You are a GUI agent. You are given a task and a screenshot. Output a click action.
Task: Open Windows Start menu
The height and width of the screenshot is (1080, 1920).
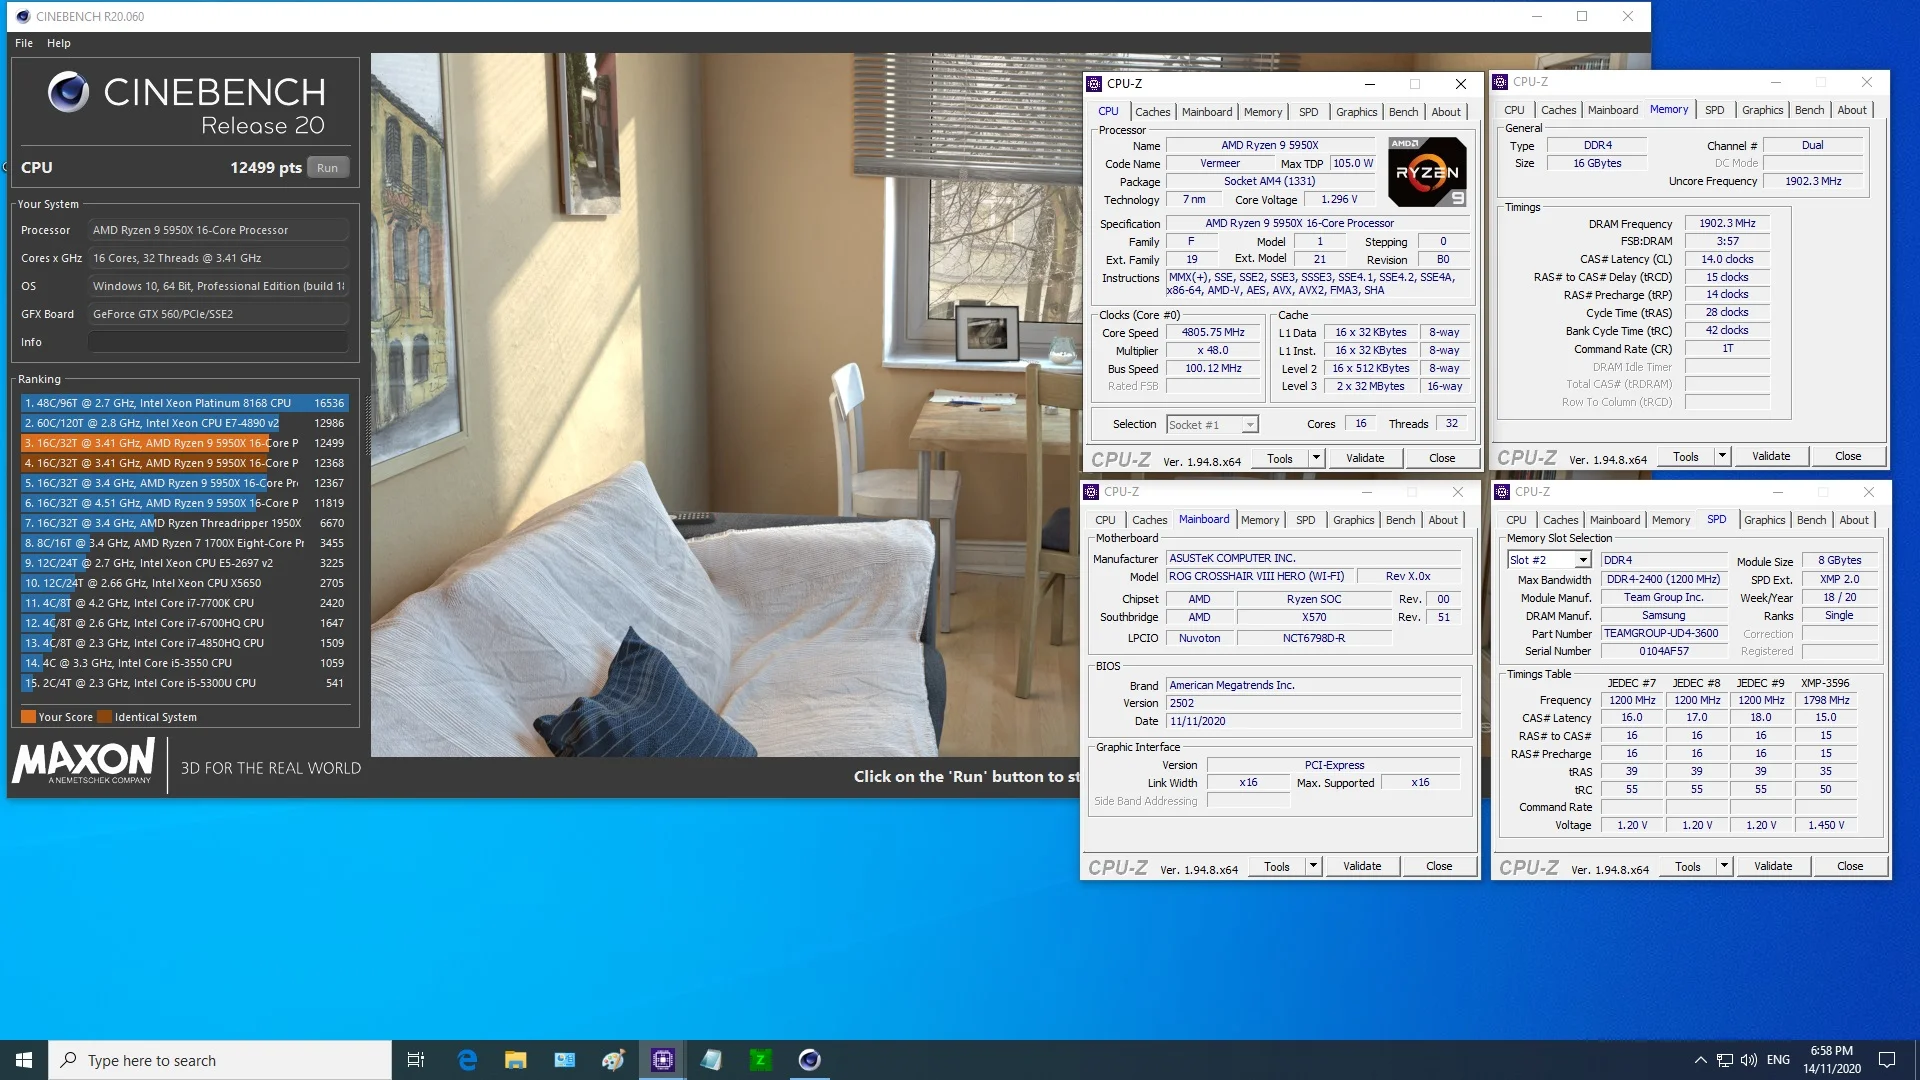(24, 1060)
